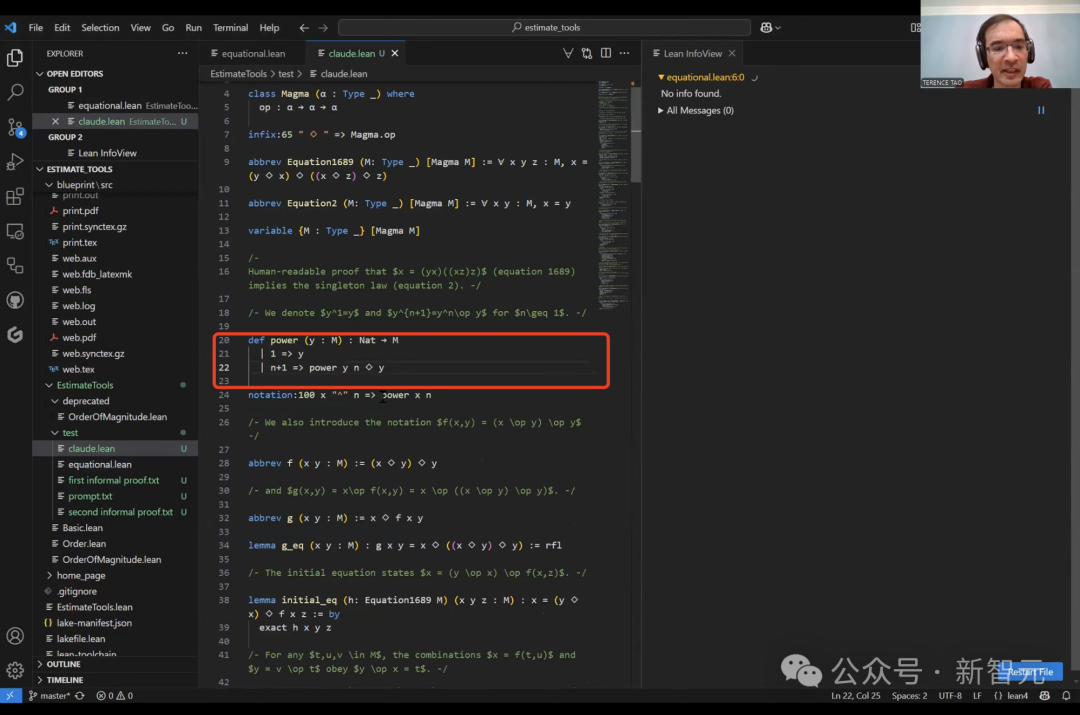Image resolution: width=1080 pixels, height=715 pixels.
Task: Expand the OUTLINE section
Action: point(64,664)
